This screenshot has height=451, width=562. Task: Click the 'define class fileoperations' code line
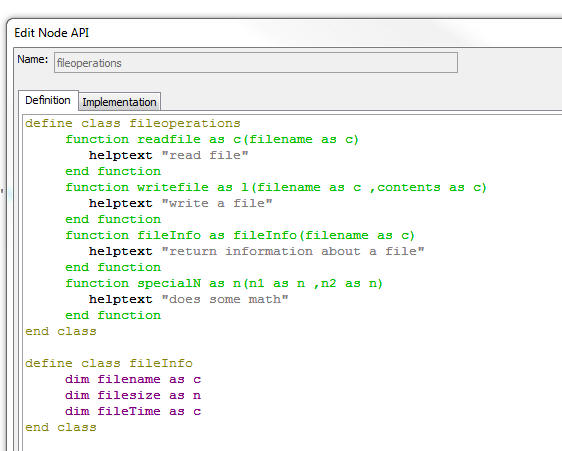tap(133, 124)
